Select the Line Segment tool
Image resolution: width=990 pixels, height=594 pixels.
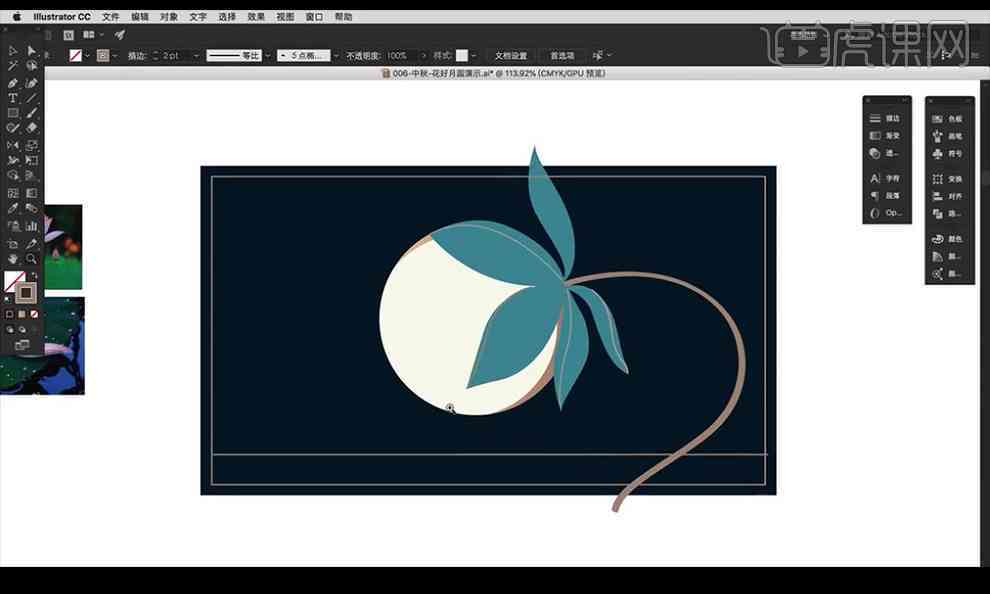[x=32, y=98]
